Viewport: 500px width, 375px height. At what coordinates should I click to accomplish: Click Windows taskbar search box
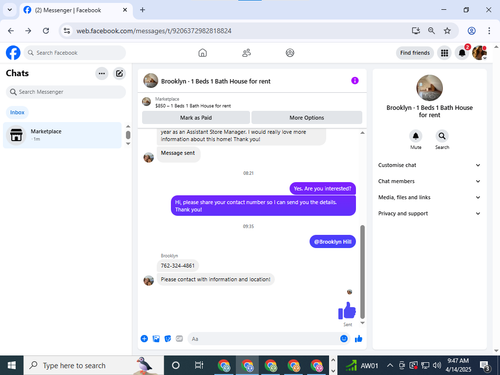tap(93, 365)
